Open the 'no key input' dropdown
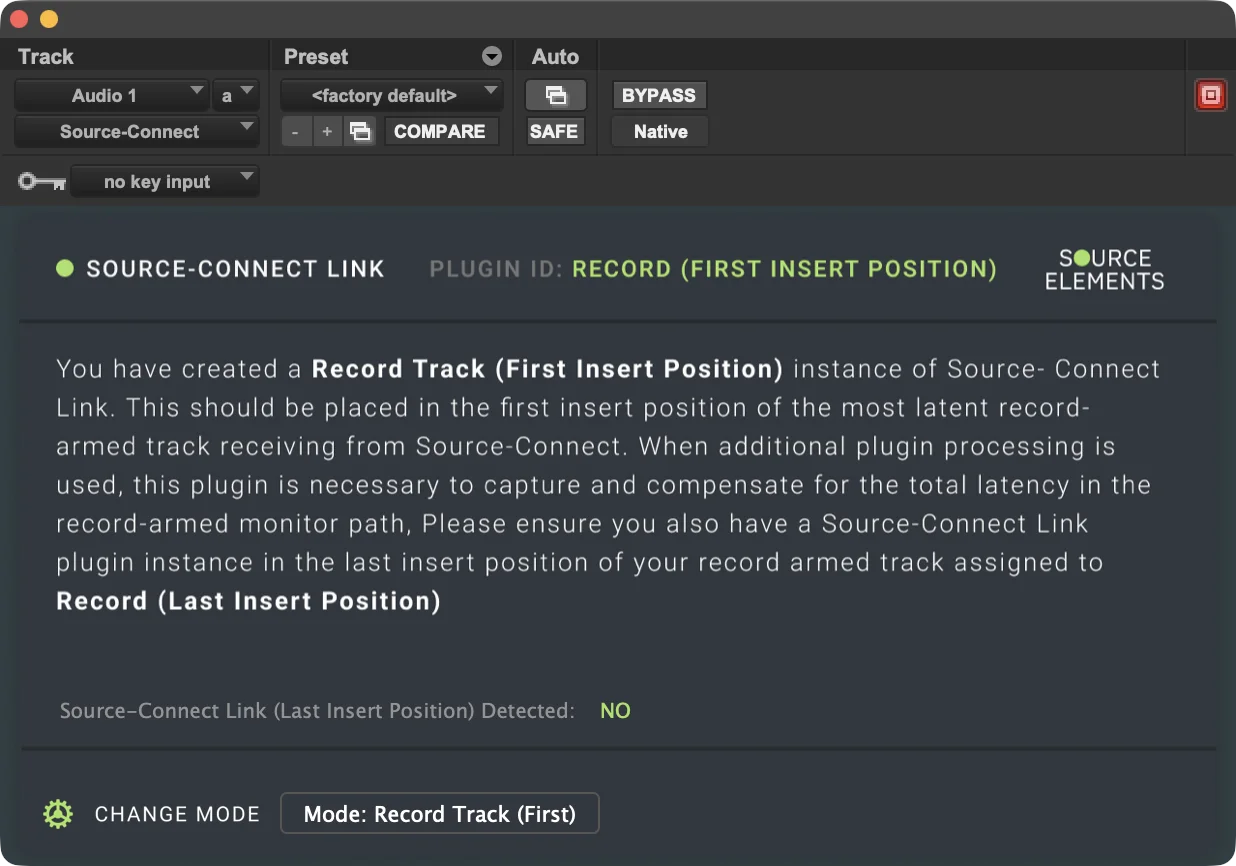The width and height of the screenshot is (1236, 866). (165, 182)
